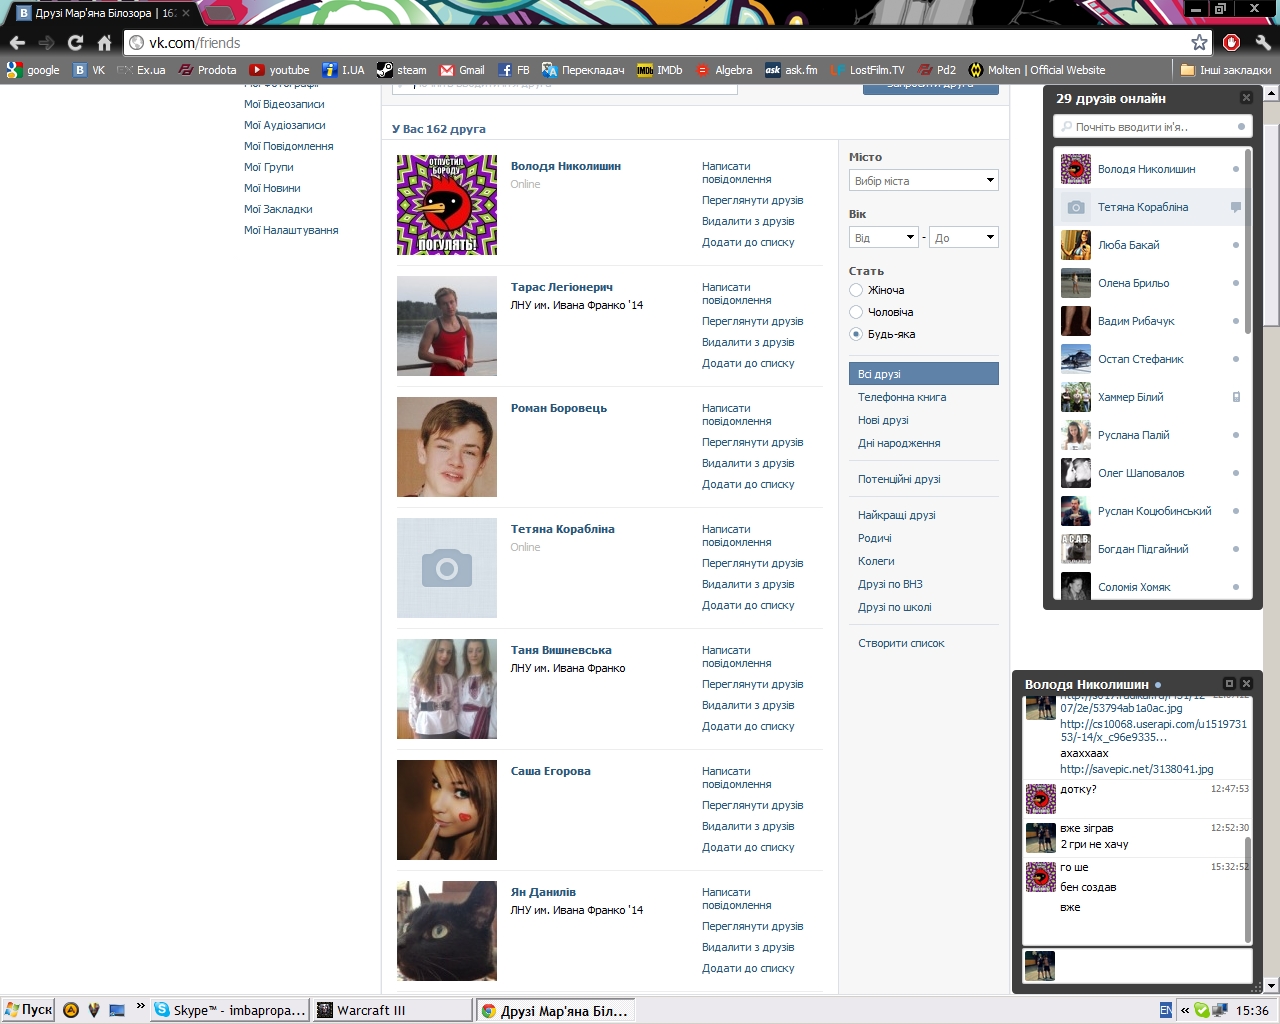Open Мої Новини in left menu
The image size is (1280, 1024).
(272, 188)
